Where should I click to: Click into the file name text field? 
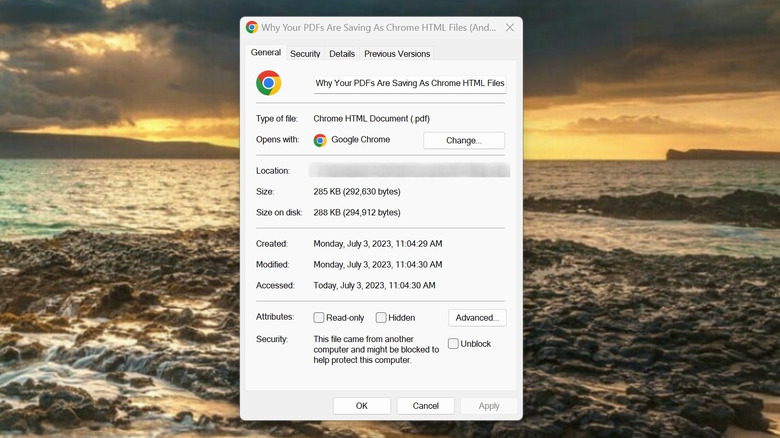(x=409, y=83)
